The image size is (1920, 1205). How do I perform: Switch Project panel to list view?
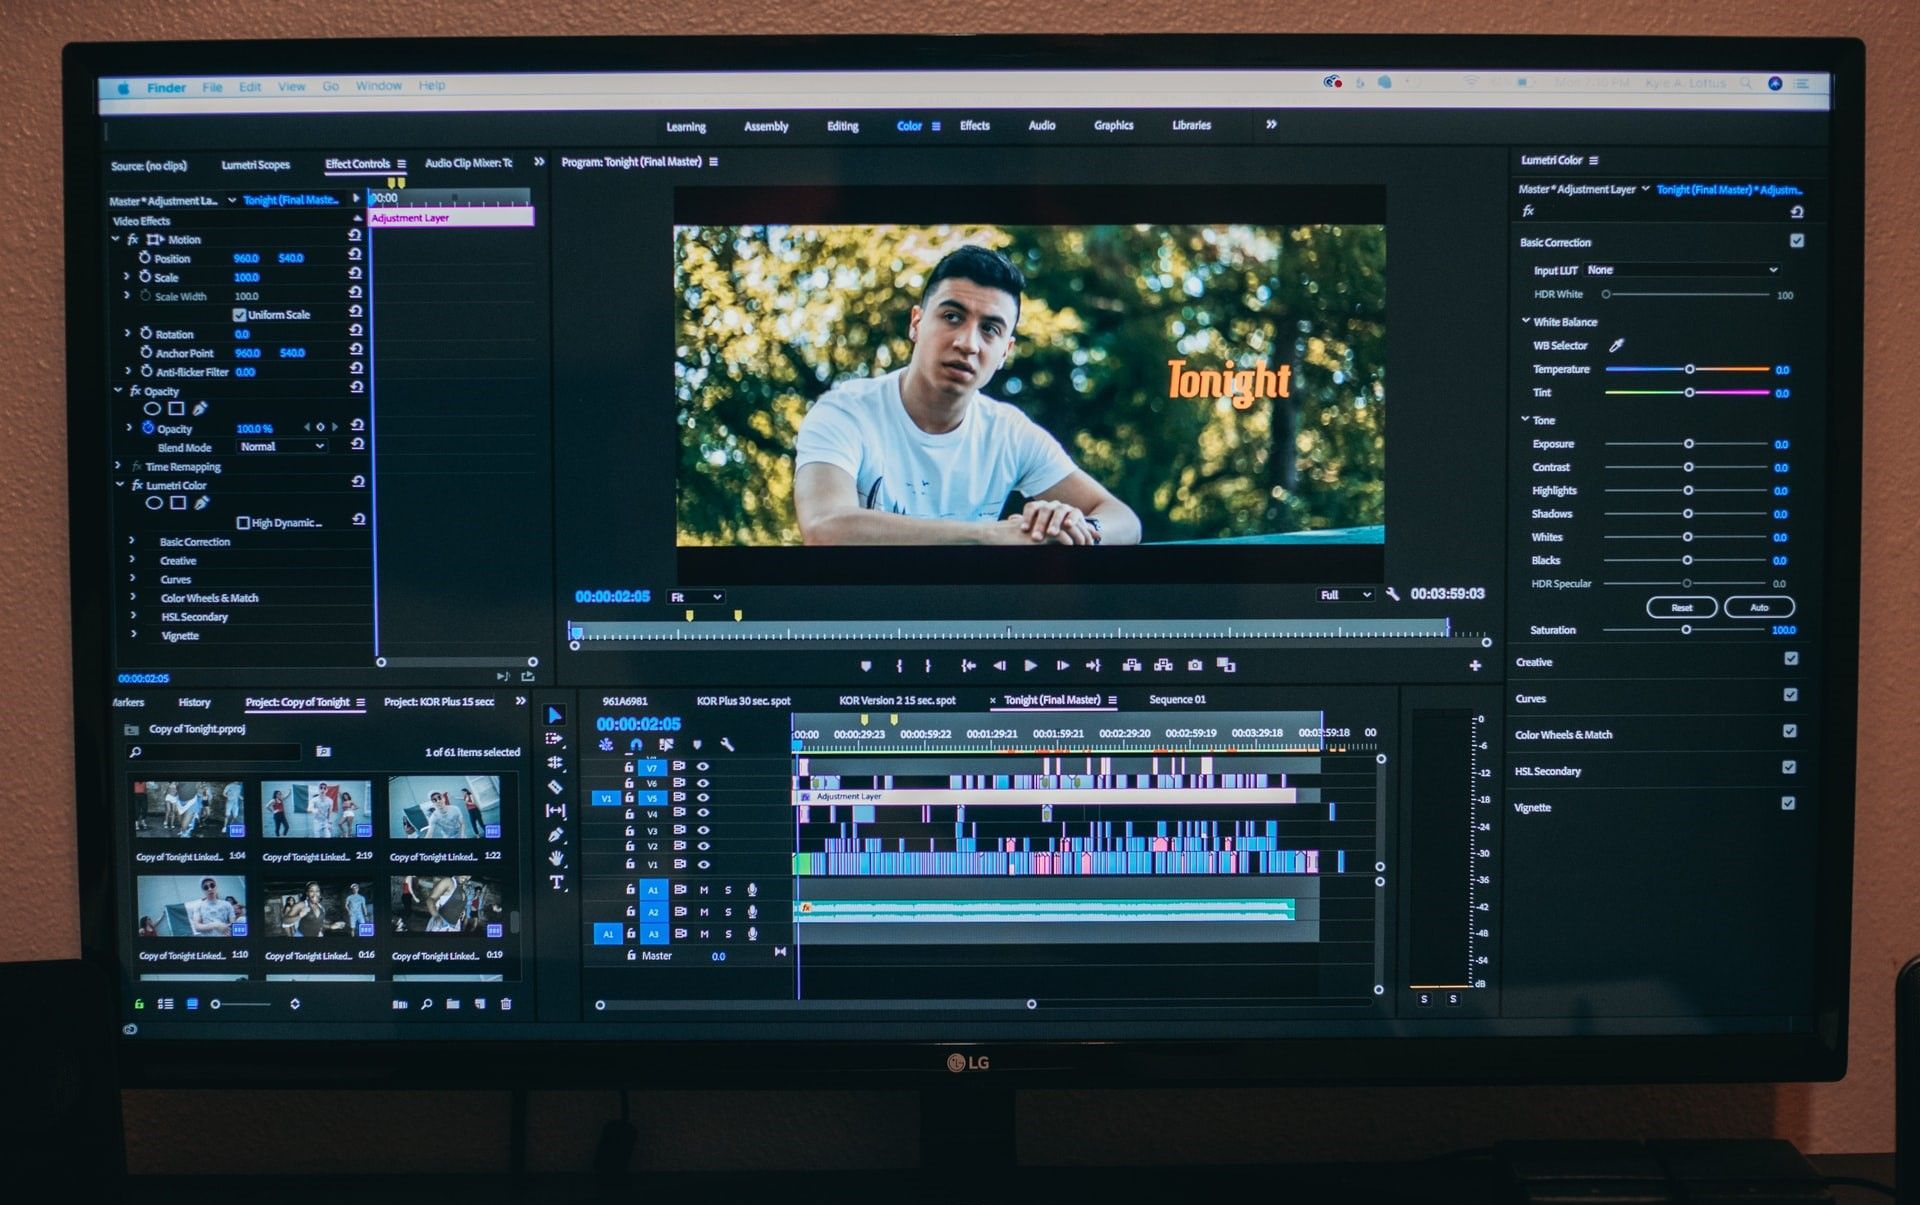166,1004
